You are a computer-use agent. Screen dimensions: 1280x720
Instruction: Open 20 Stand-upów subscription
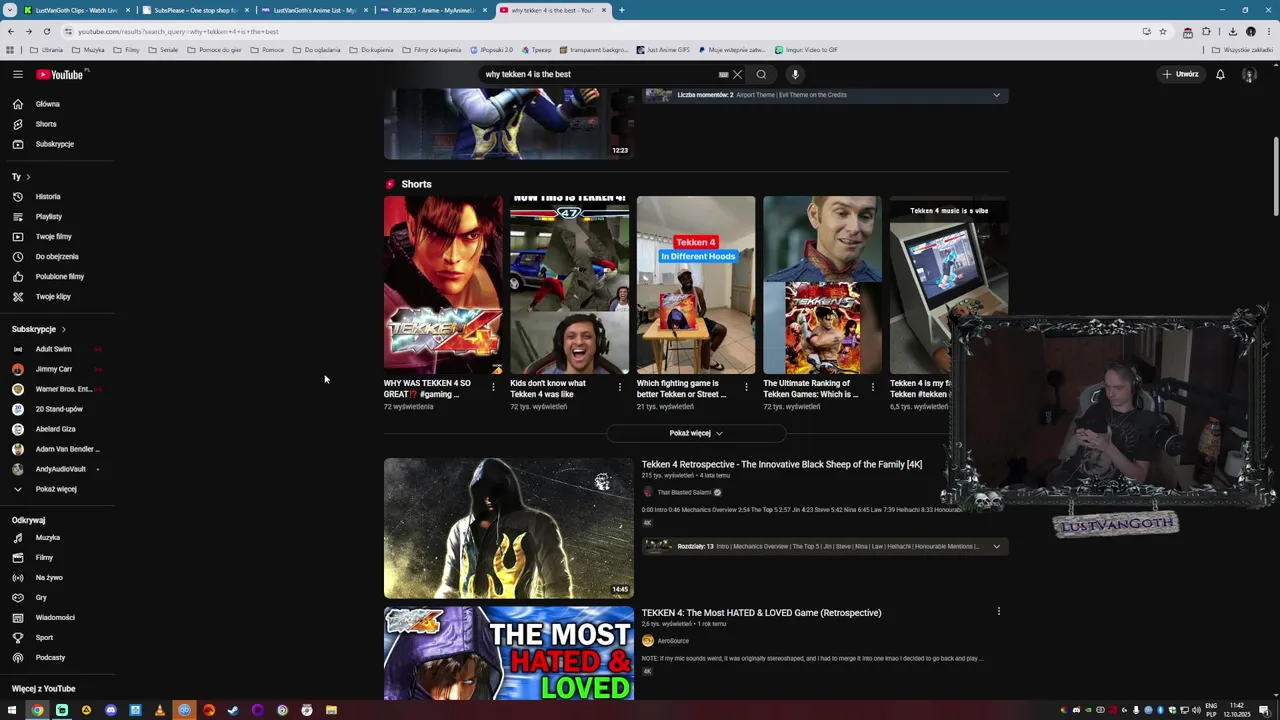tap(59, 409)
